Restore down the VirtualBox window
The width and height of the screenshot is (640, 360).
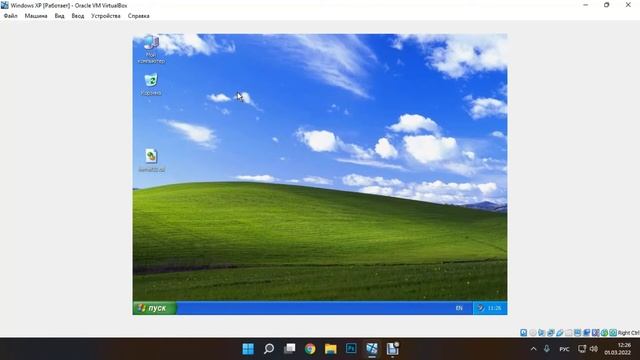[x=607, y=5]
